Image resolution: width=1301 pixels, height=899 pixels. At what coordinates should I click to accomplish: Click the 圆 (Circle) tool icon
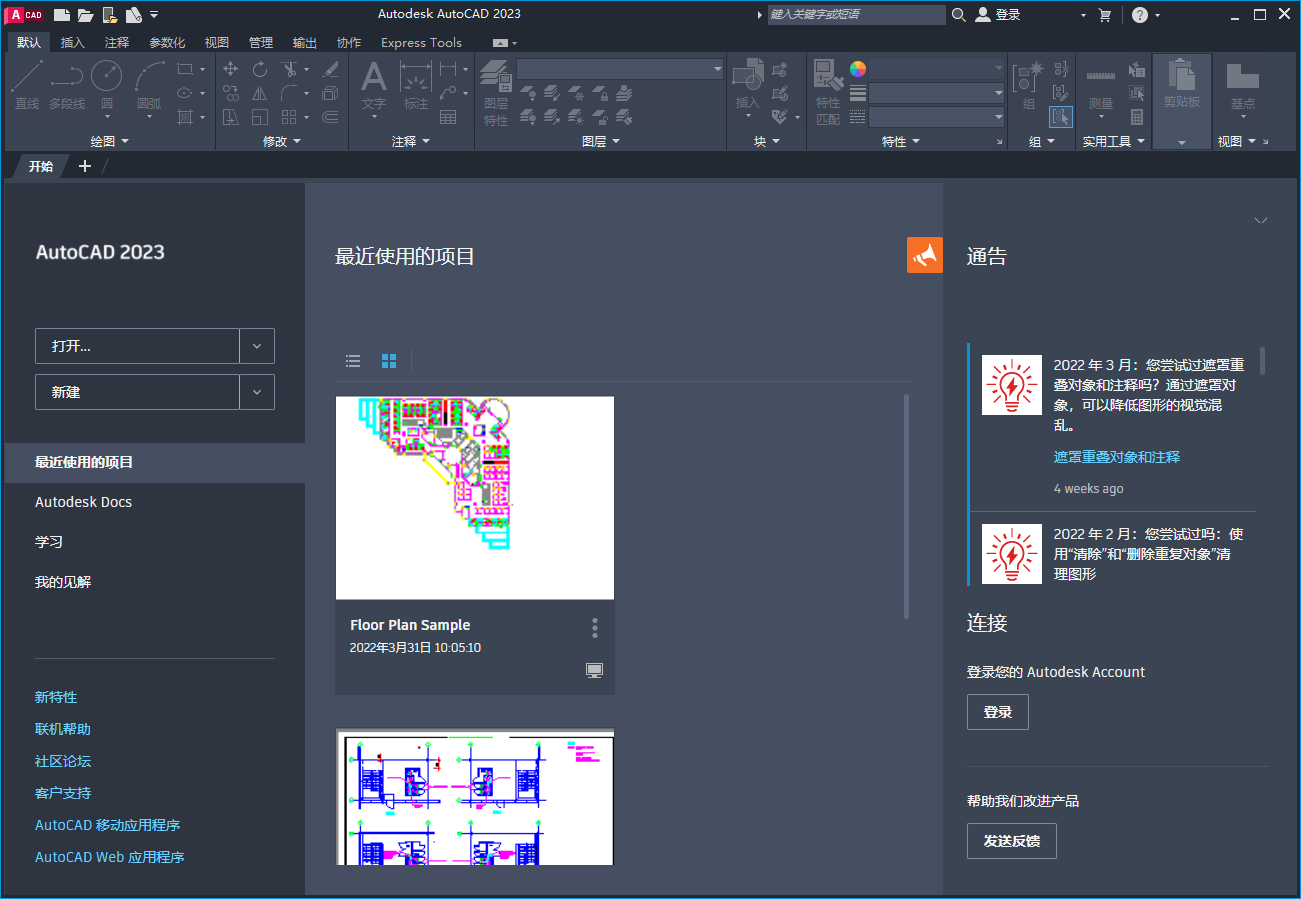coord(106,74)
